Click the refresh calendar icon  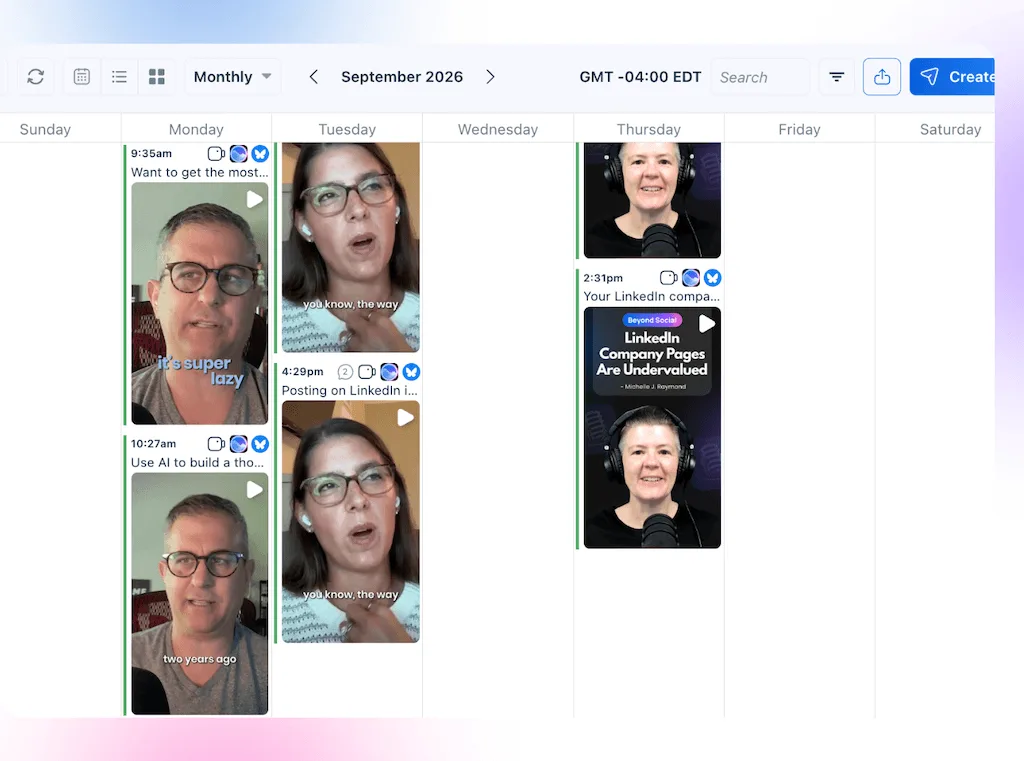[x=36, y=77]
